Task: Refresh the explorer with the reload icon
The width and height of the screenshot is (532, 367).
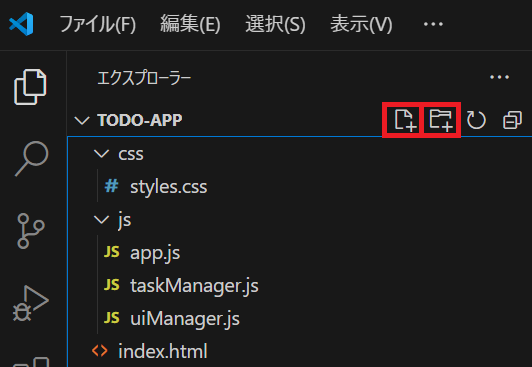Action: tap(476, 120)
